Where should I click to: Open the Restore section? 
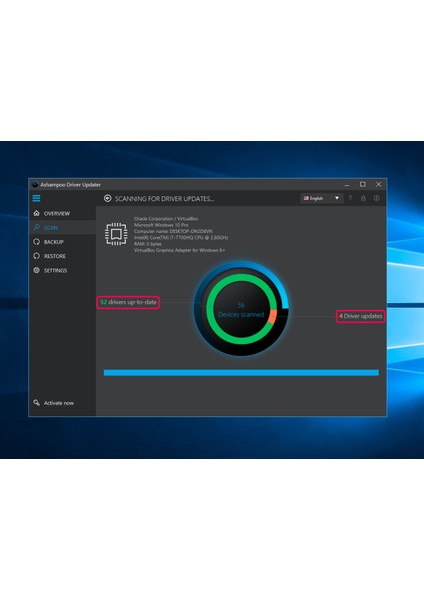62,256
